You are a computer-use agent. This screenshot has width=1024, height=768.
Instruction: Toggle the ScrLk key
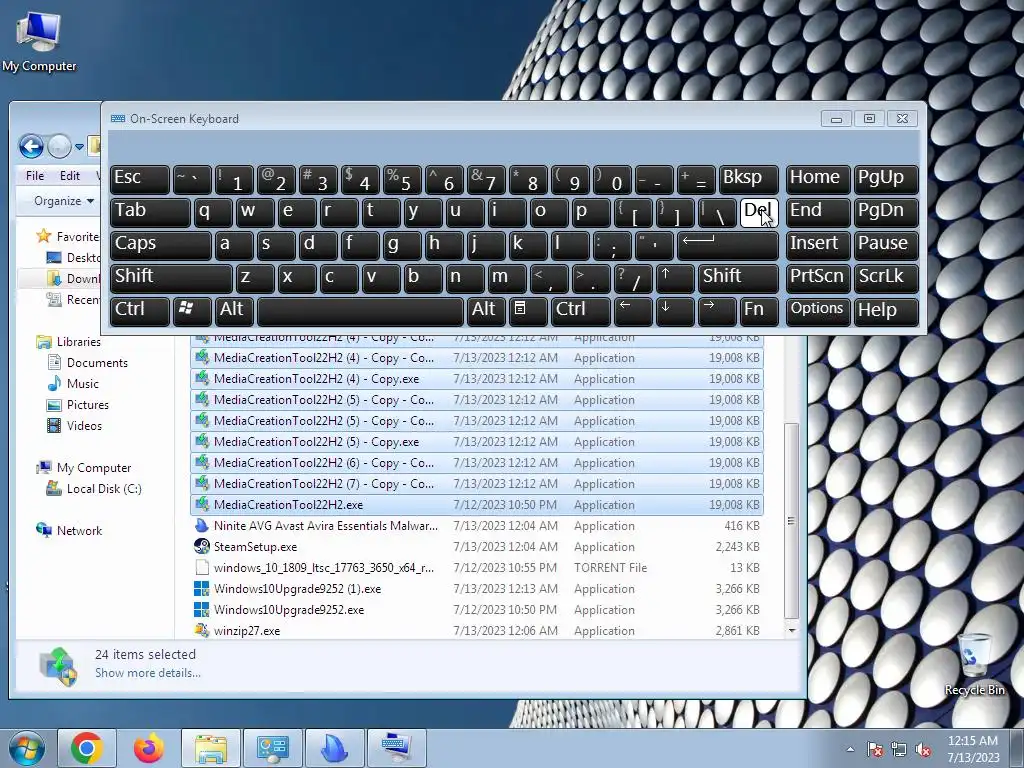coord(886,278)
